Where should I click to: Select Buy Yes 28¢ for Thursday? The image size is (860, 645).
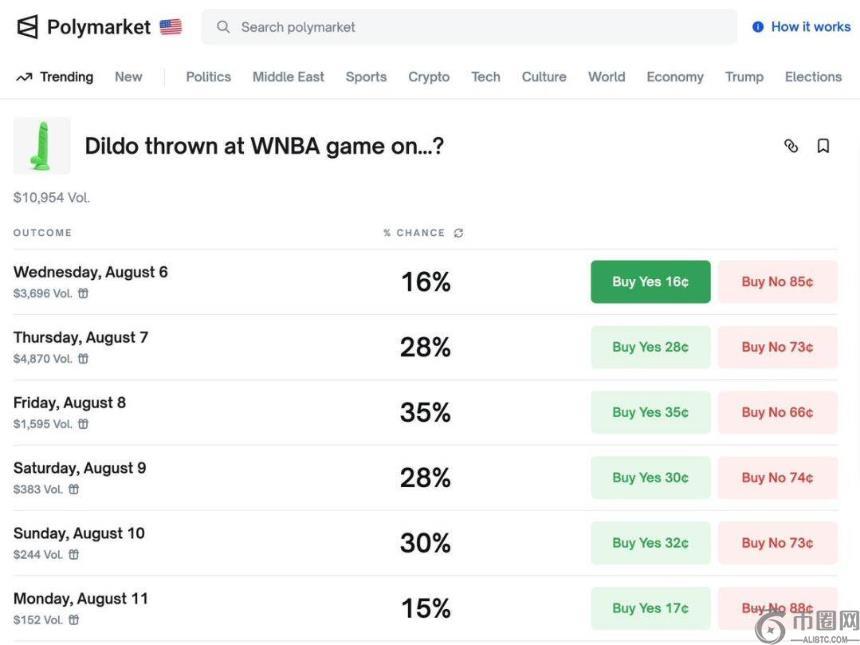[x=650, y=347]
